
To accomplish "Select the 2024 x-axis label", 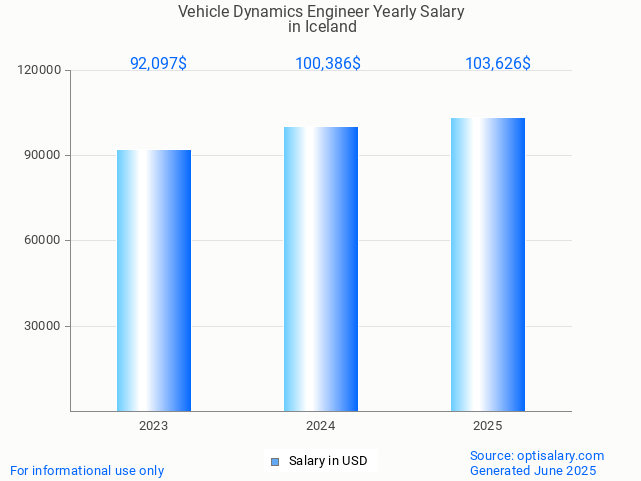I will (x=321, y=426).
